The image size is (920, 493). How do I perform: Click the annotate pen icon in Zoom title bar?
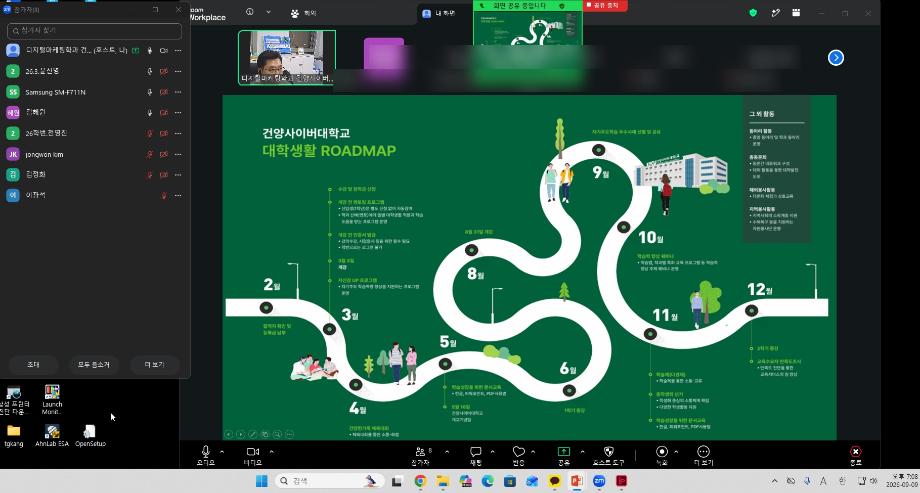pos(776,12)
